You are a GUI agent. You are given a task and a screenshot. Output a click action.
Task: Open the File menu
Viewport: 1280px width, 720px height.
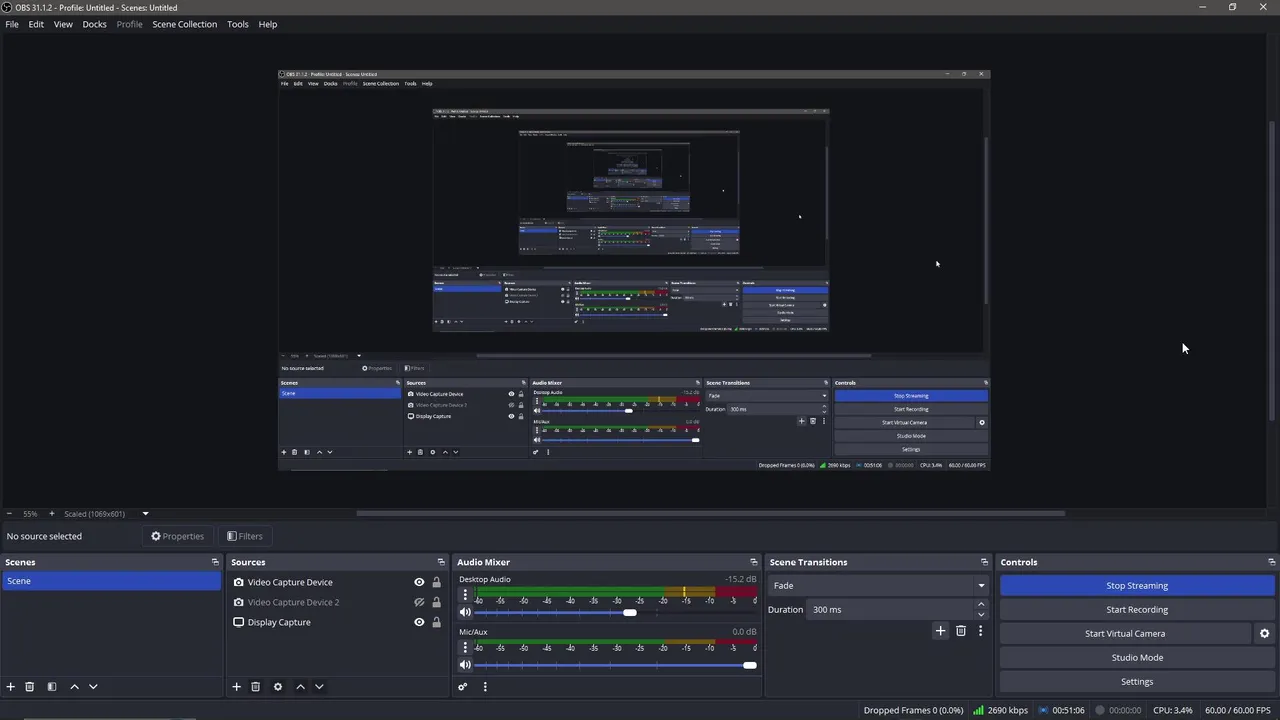tap(12, 24)
